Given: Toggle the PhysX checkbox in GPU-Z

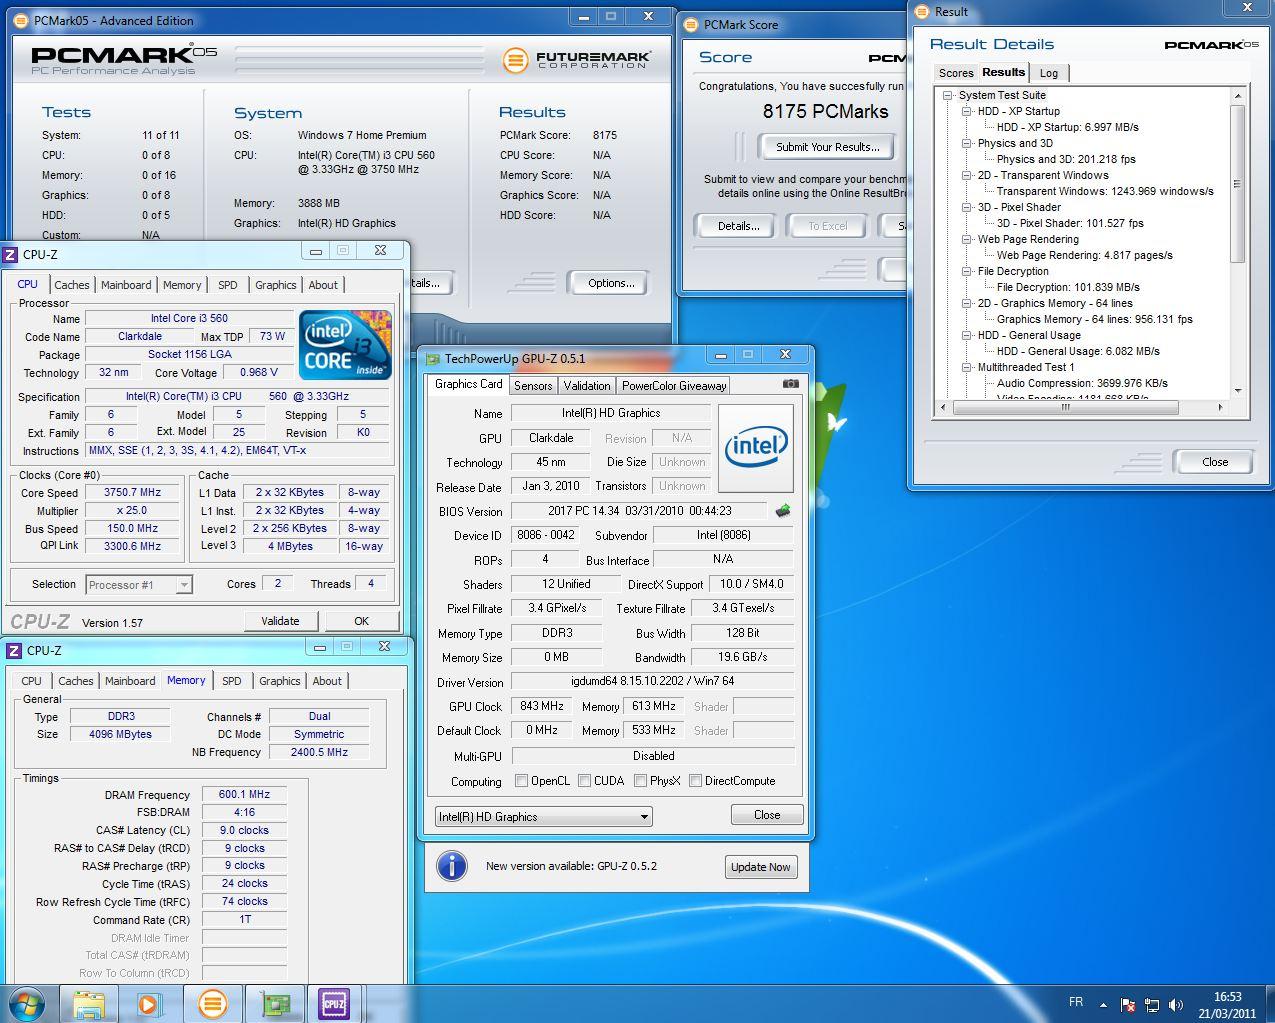Looking at the screenshot, I should 640,781.
